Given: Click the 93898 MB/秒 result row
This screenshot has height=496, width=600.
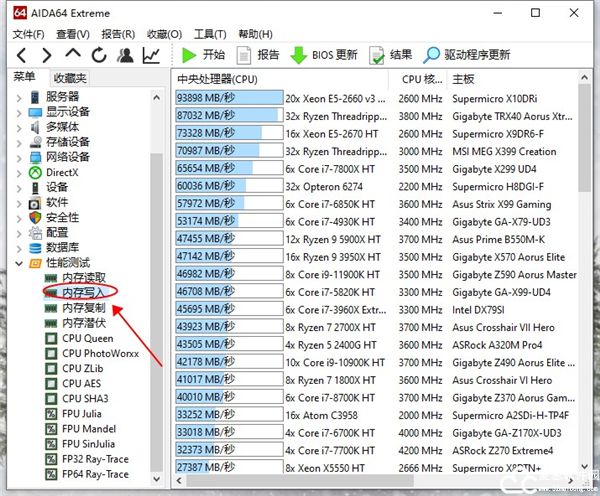Looking at the screenshot, I should pos(376,98).
